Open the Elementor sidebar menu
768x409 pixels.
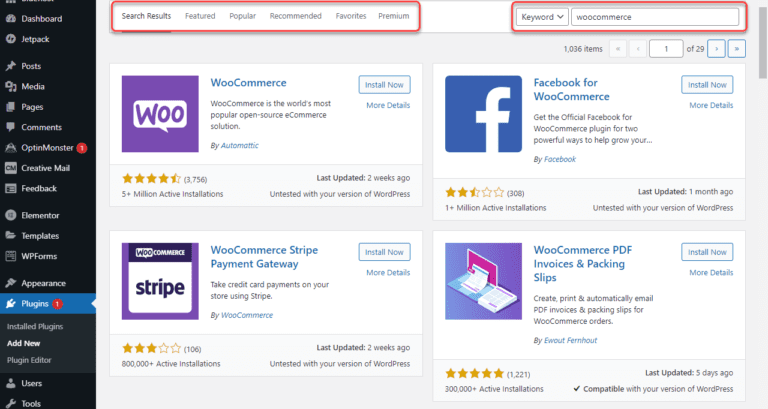(41, 215)
